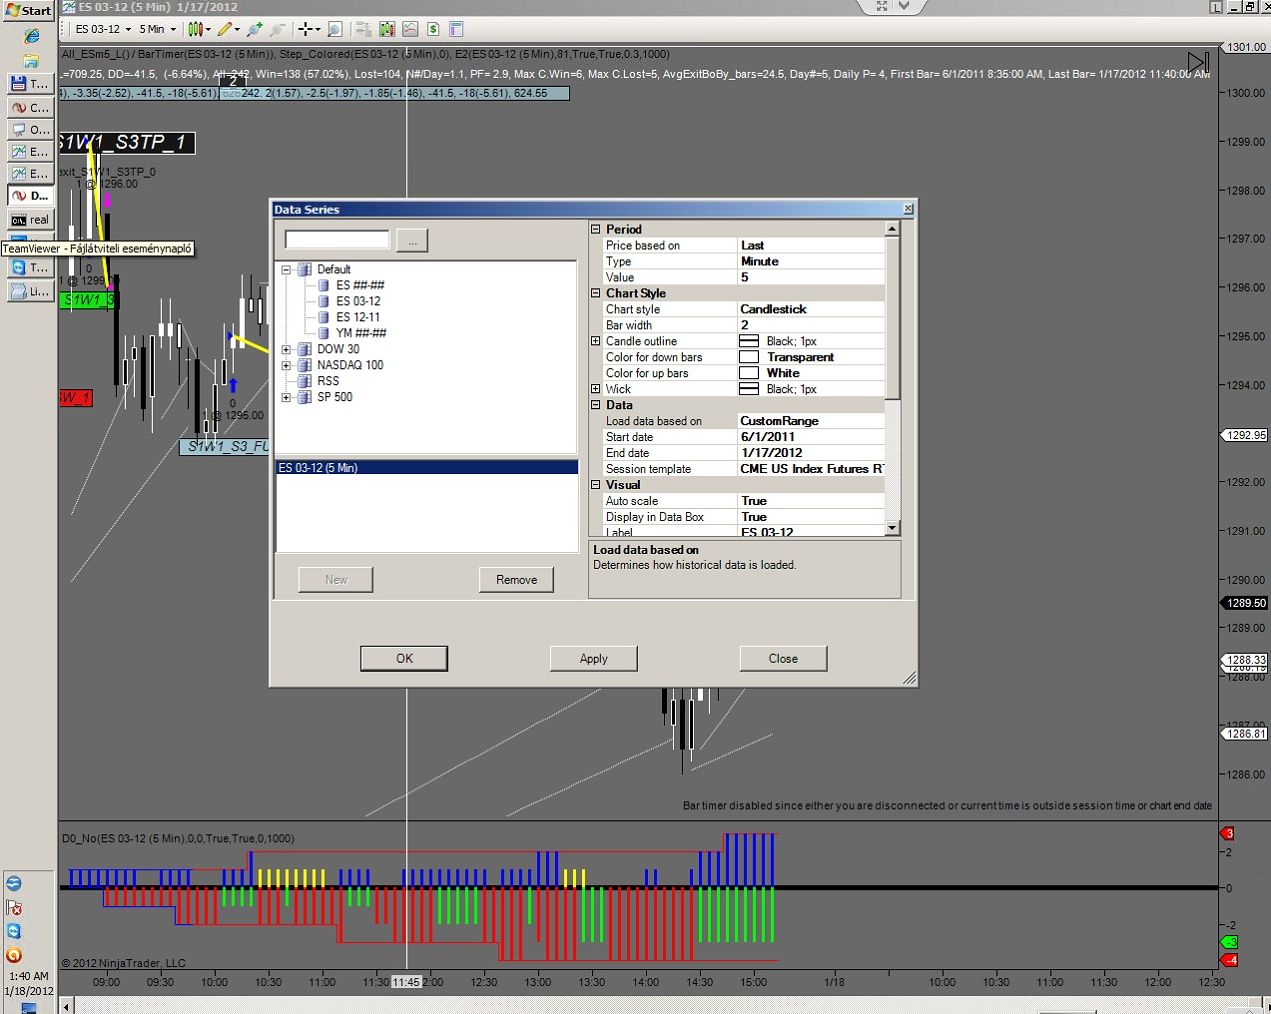This screenshot has width=1271, height=1014.
Task: Collapse the Chart Style property section
Action: pyautogui.click(x=596, y=293)
